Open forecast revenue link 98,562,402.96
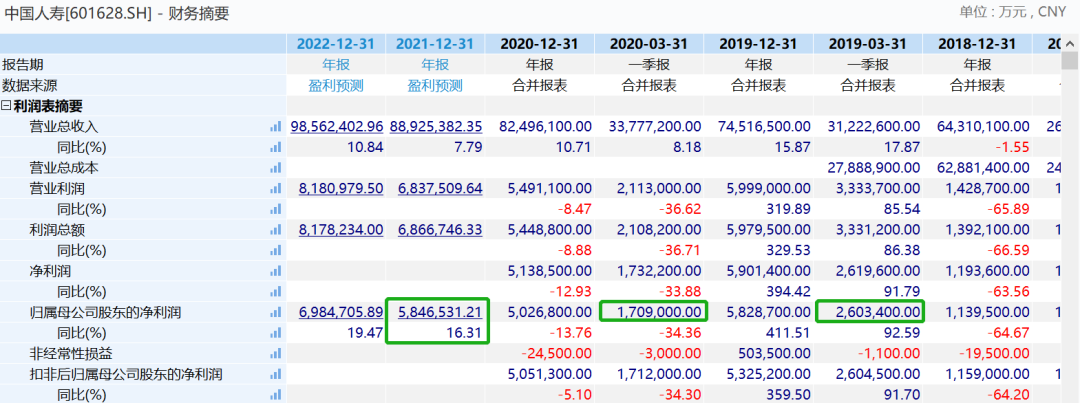The width and height of the screenshot is (1080, 403). pyautogui.click(x=337, y=127)
